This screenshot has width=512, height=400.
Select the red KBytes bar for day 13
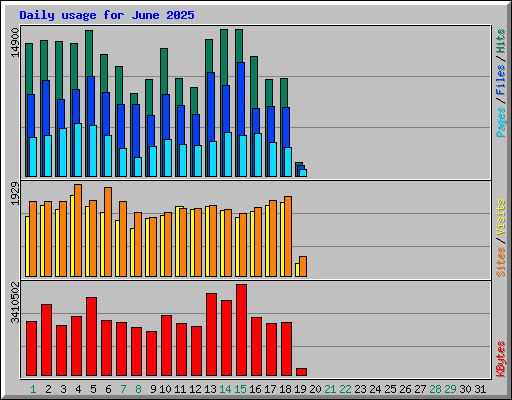tap(211, 335)
